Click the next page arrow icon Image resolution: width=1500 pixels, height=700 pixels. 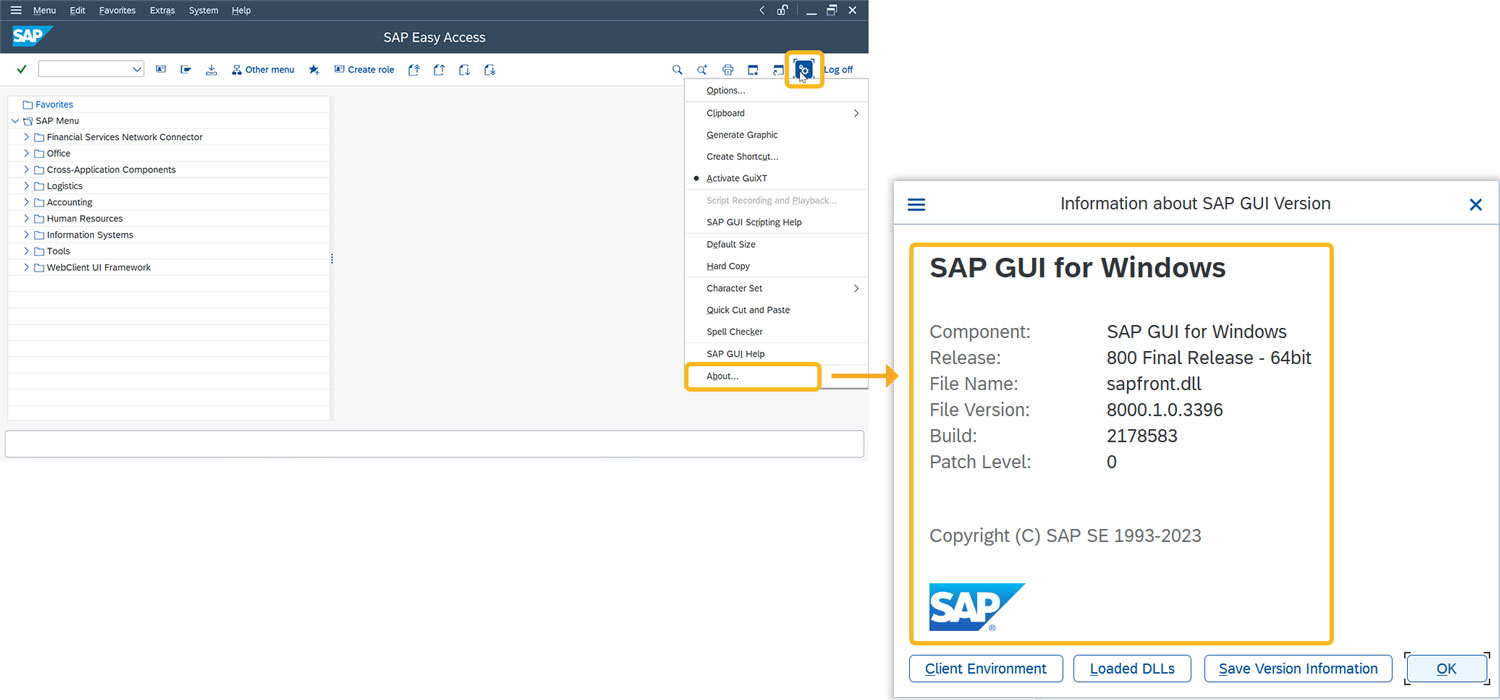click(x=464, y=70)
